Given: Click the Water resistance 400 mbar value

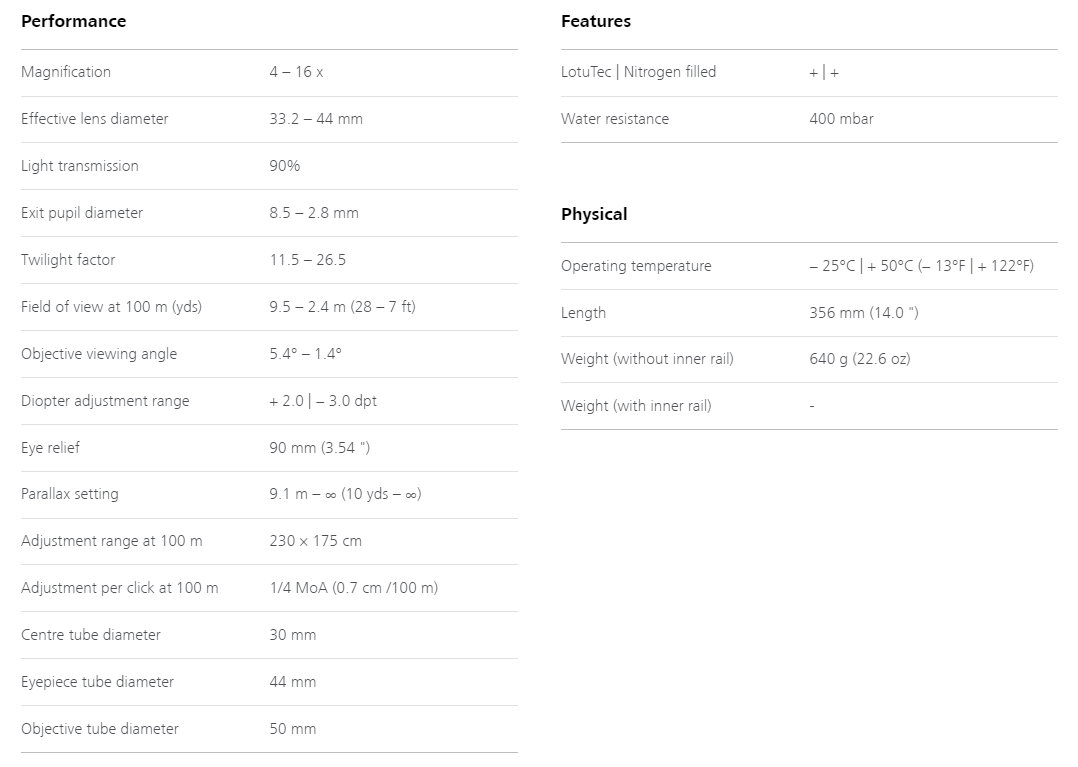Looking at the screenshot, I should tap(842, 119).
